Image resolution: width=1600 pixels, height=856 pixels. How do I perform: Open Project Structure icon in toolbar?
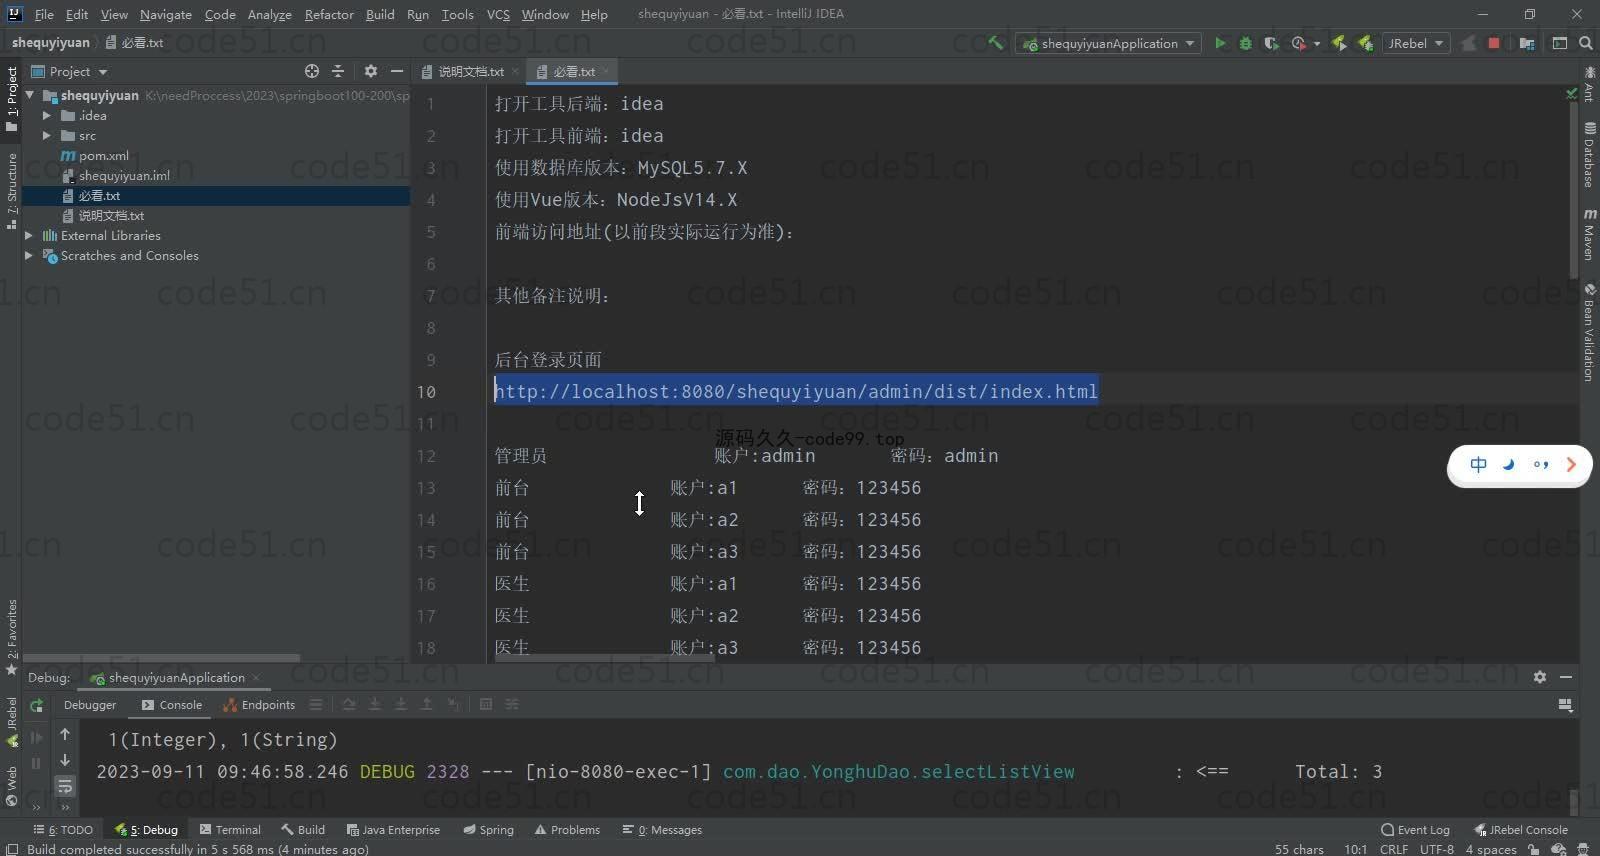coord(1527,43)
